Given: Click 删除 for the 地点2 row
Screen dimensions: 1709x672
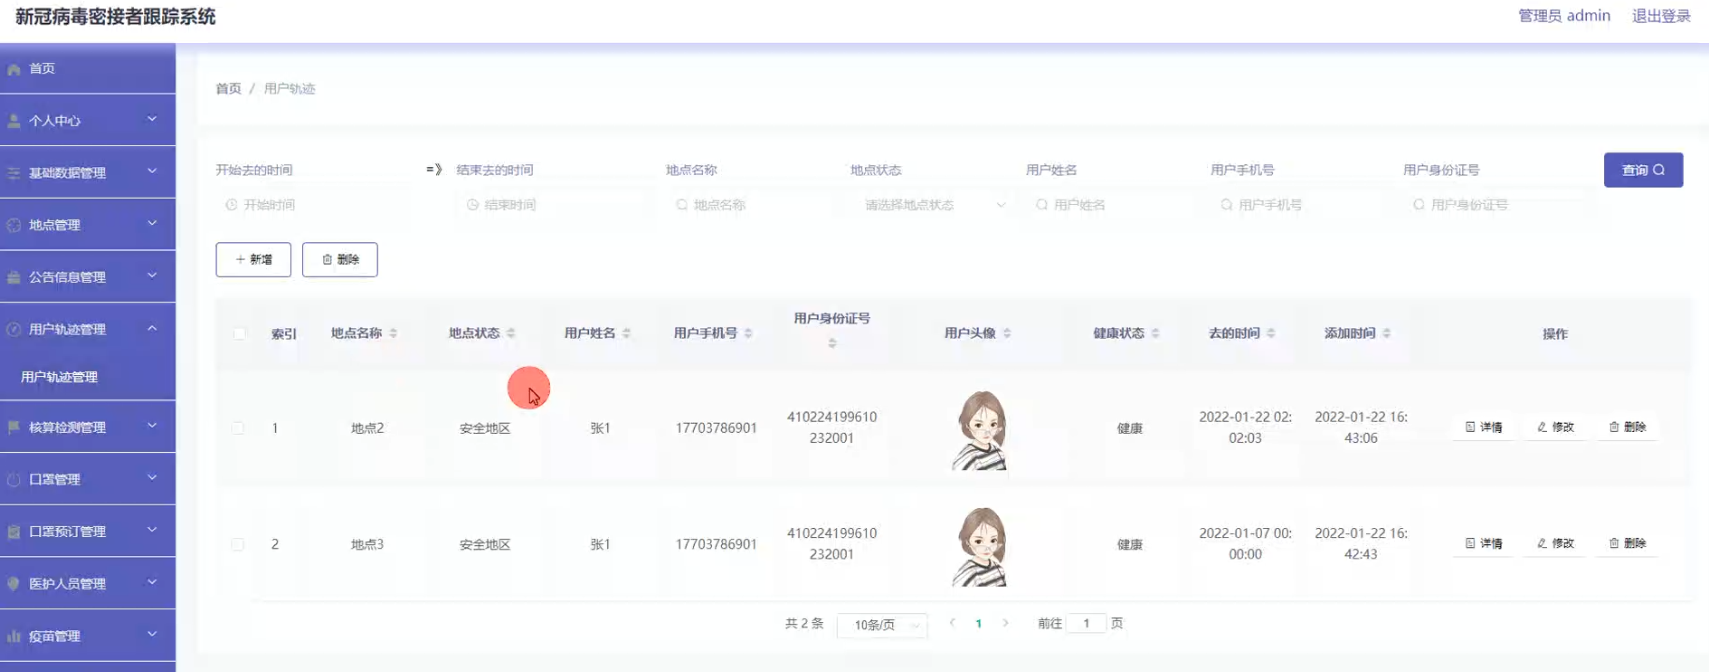Looking at the screenshot, I should [1627, 427].
